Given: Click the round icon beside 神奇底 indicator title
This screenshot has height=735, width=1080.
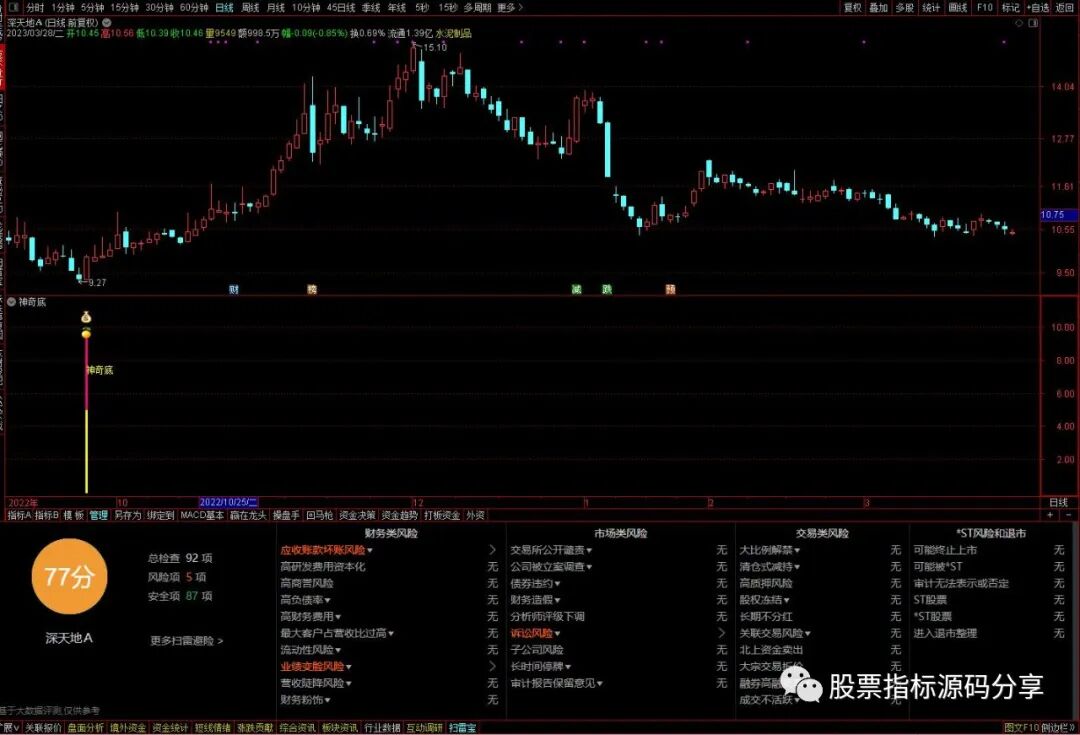Looking at the screenshot, I should pyautogui.click(x=12, y=302).
